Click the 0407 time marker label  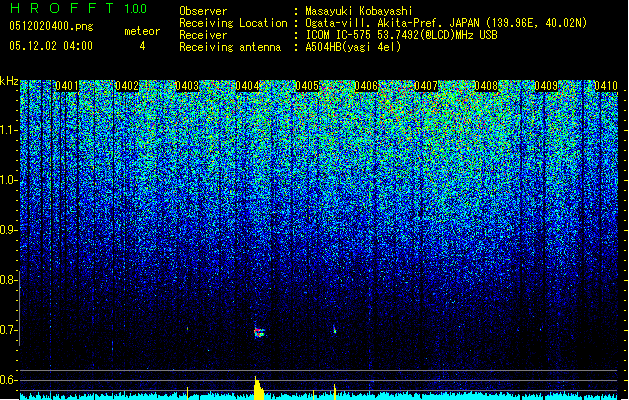coord(426,86)
